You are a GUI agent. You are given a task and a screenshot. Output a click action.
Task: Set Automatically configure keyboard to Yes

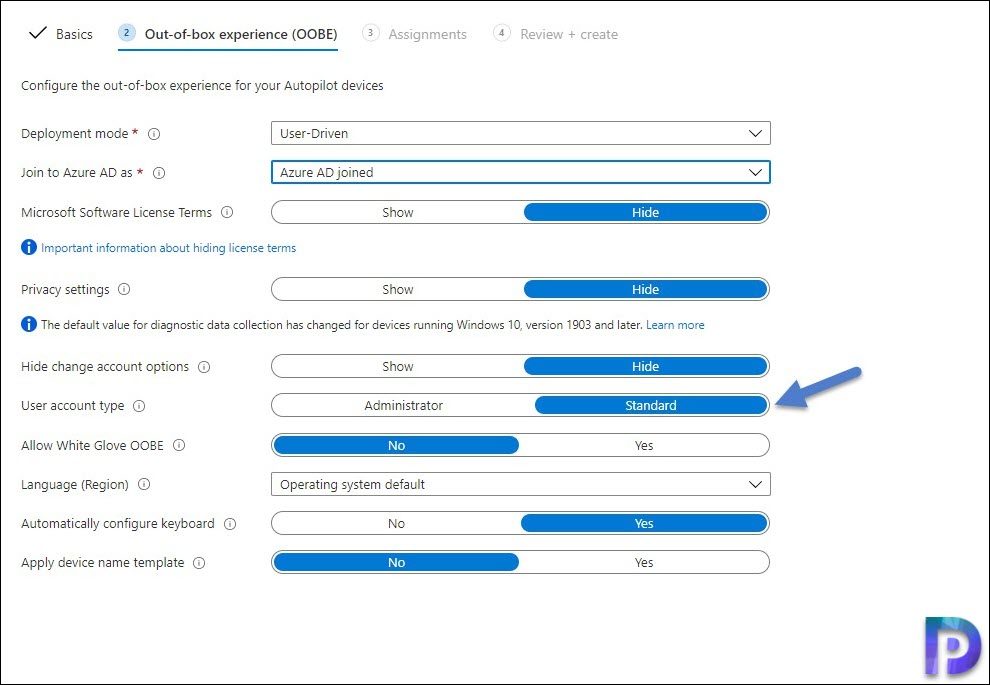click(644, 523)
